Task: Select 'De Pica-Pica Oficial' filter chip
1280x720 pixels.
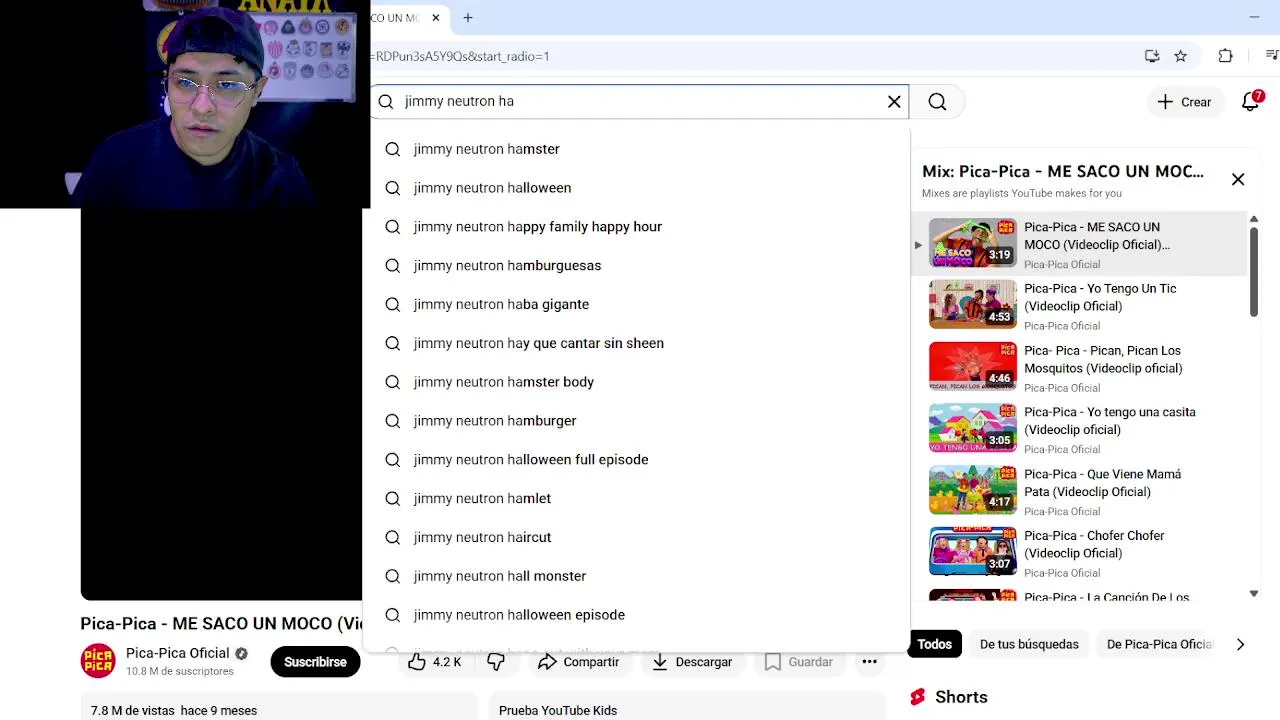Action: coord(1159,644)
